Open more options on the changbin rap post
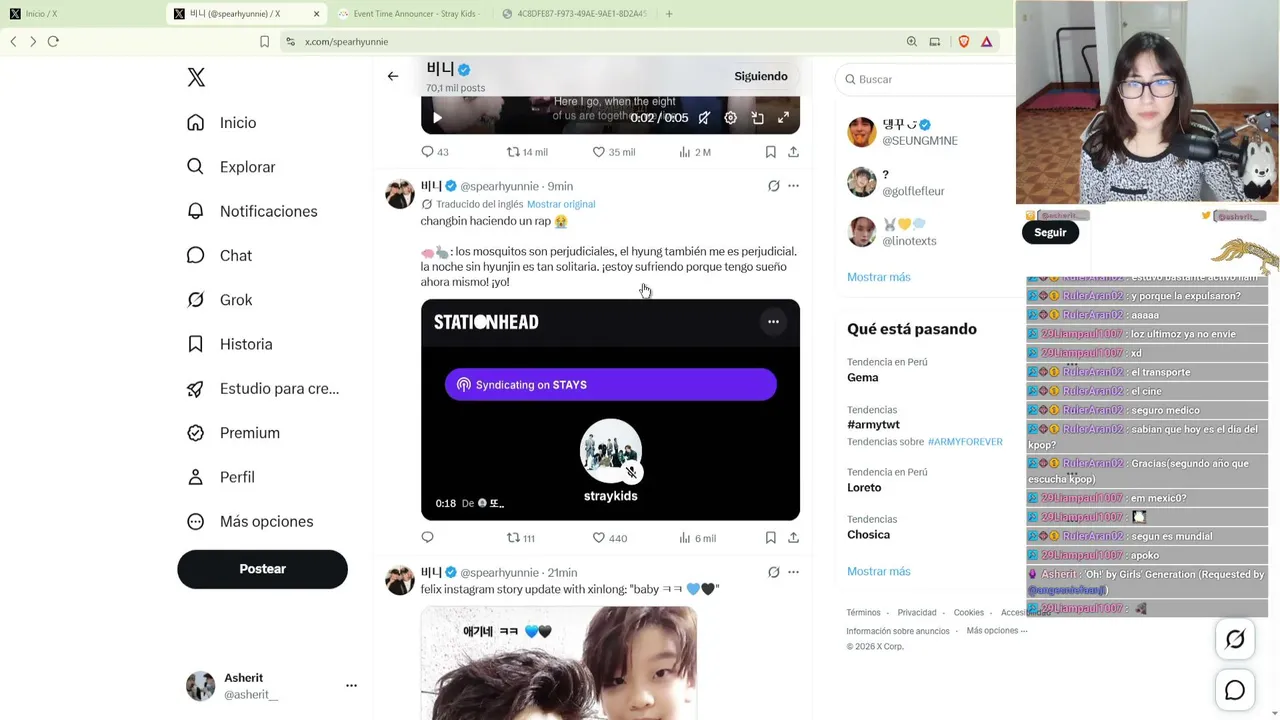Screen dimensions: 1280x720 click(x=793, y=186)
